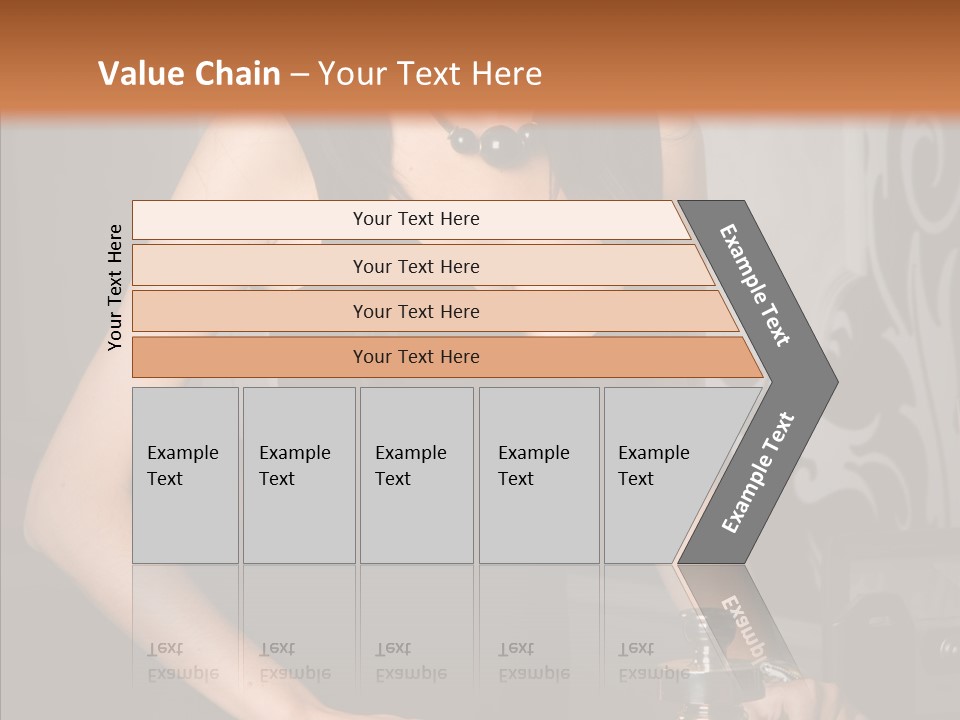Select the vertical 'Your Text Here' side label
Image resolution: width=960 pixels, height=720 pixels.
click(115, 287)
